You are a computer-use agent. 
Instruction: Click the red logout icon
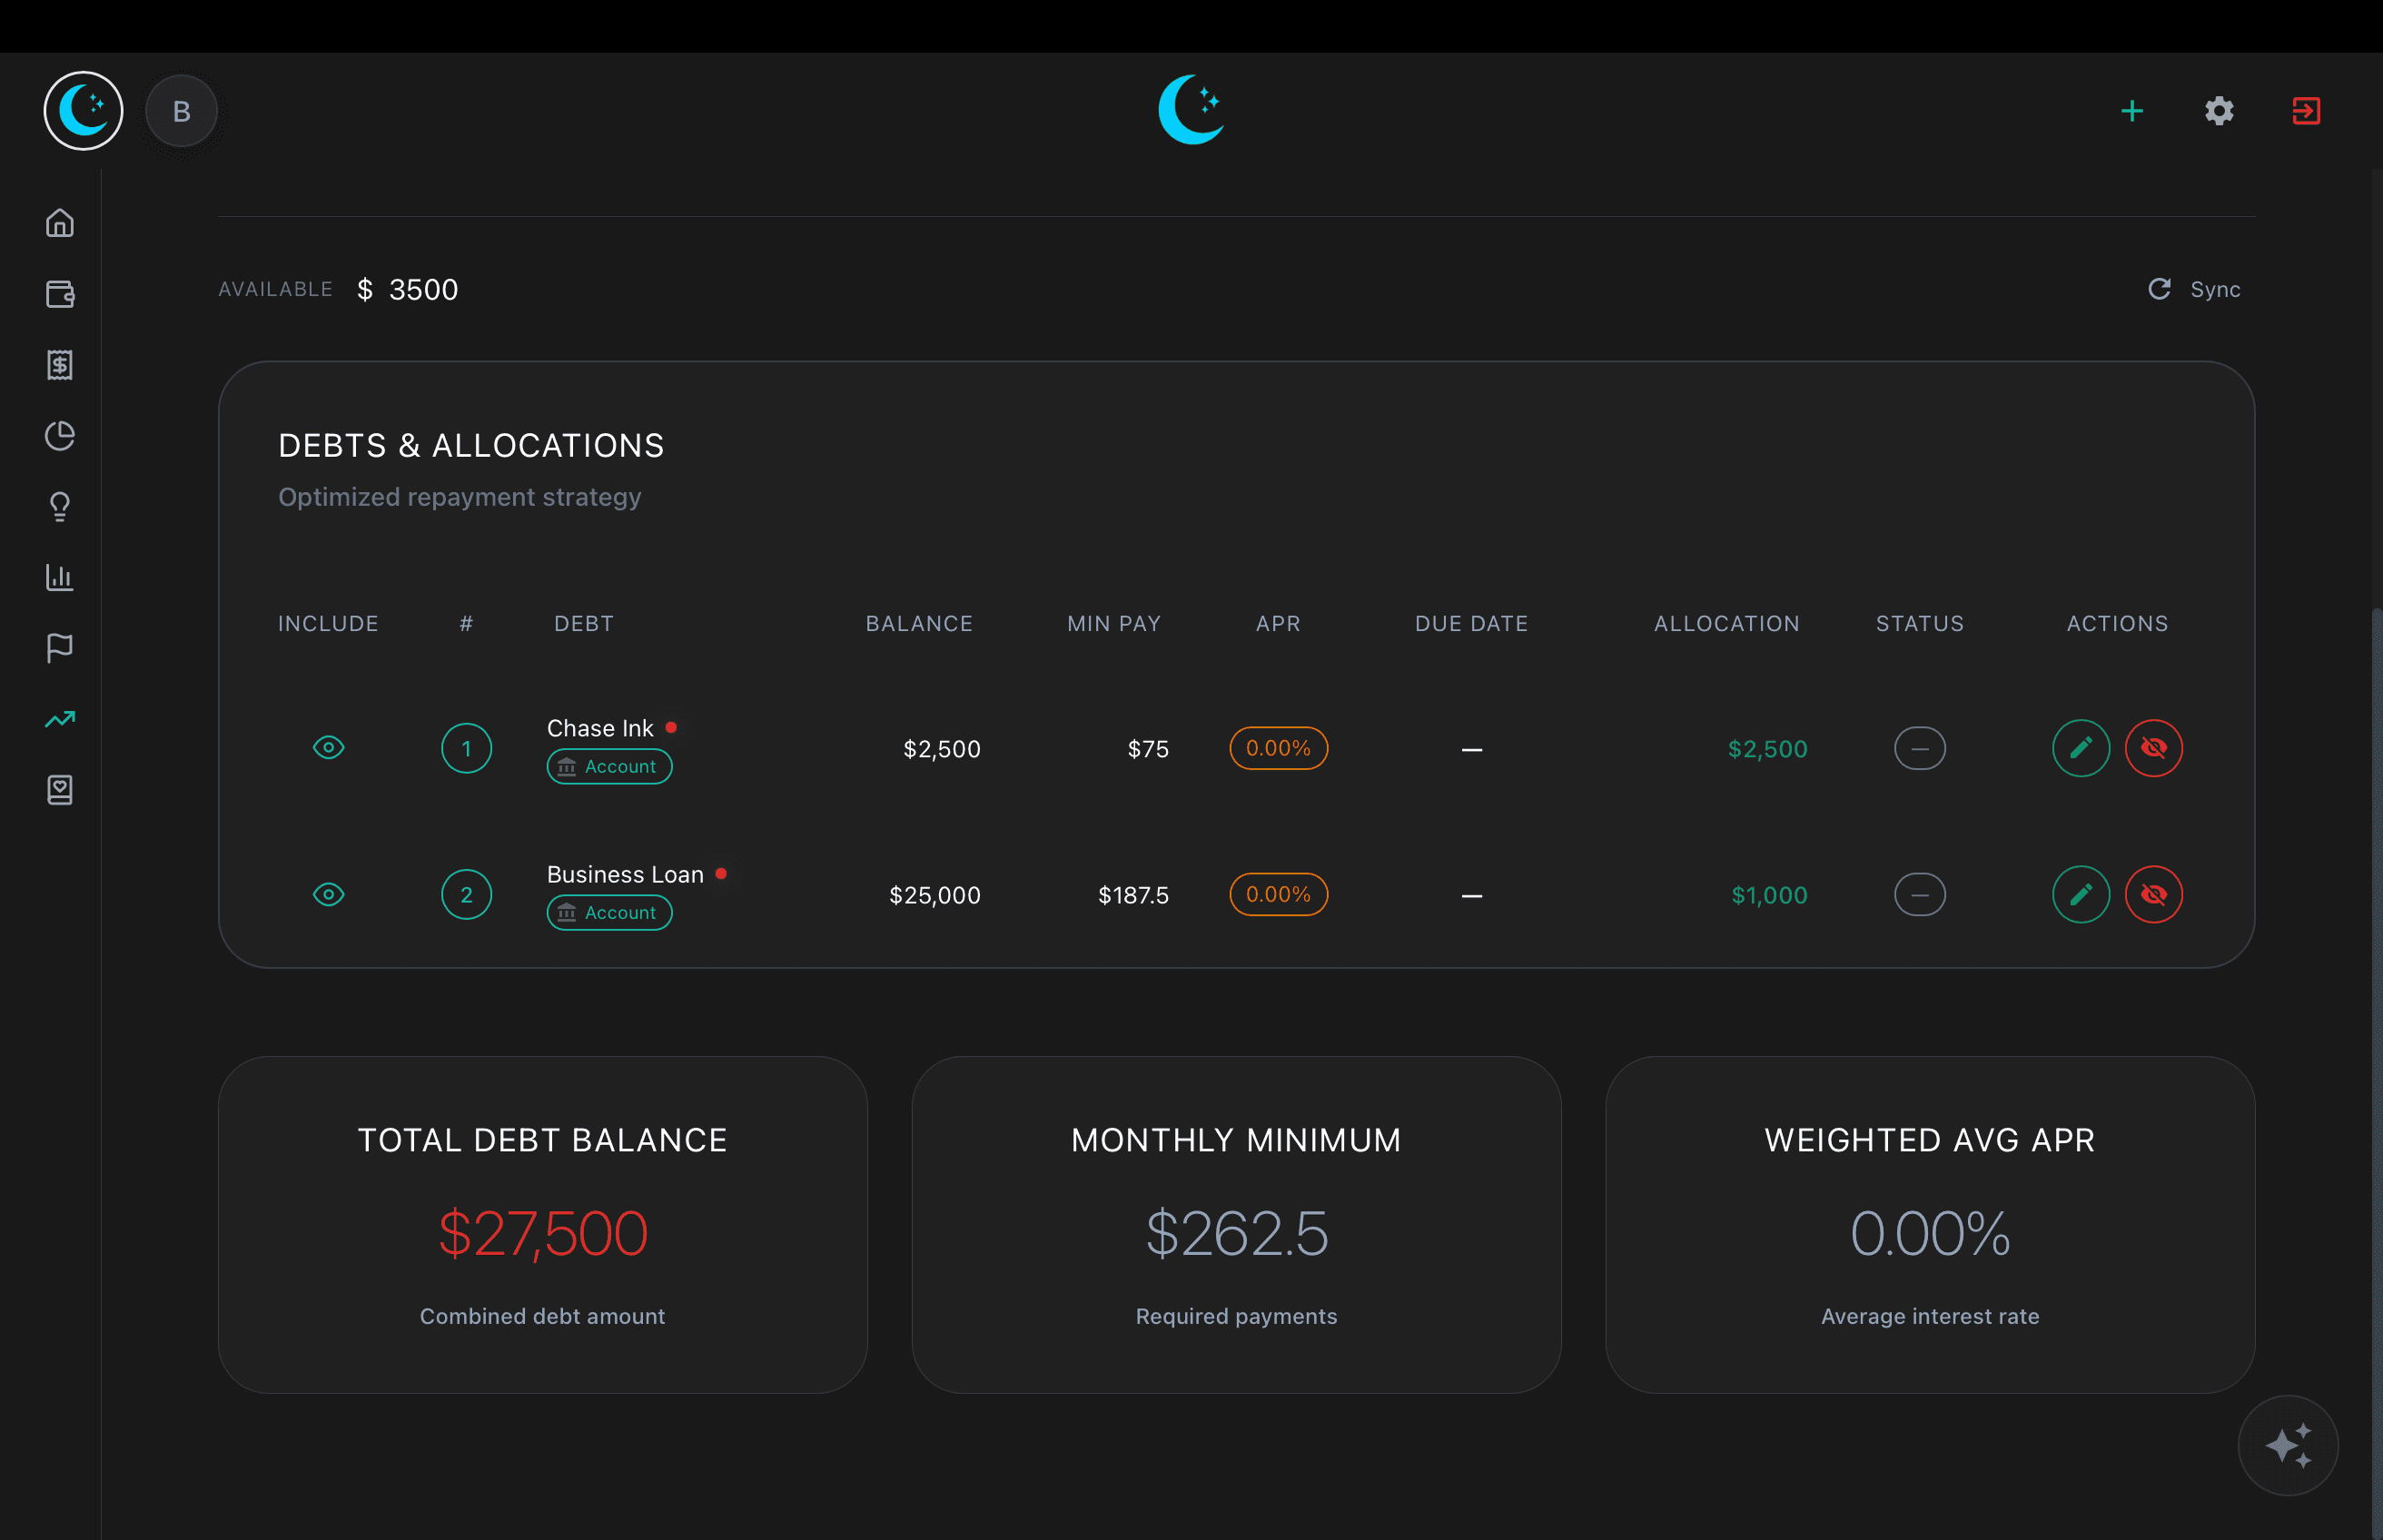click(x=2305, y=111)
